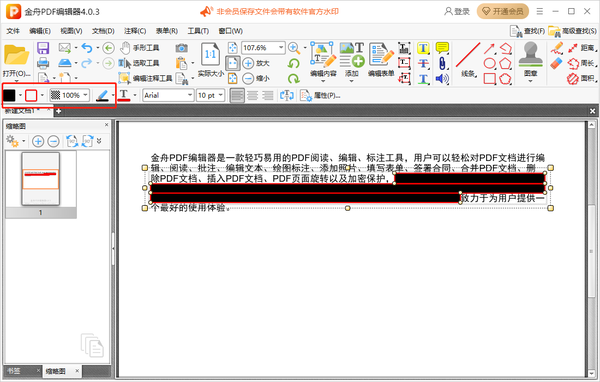Toggle right text alignment button

coord(267,95)
